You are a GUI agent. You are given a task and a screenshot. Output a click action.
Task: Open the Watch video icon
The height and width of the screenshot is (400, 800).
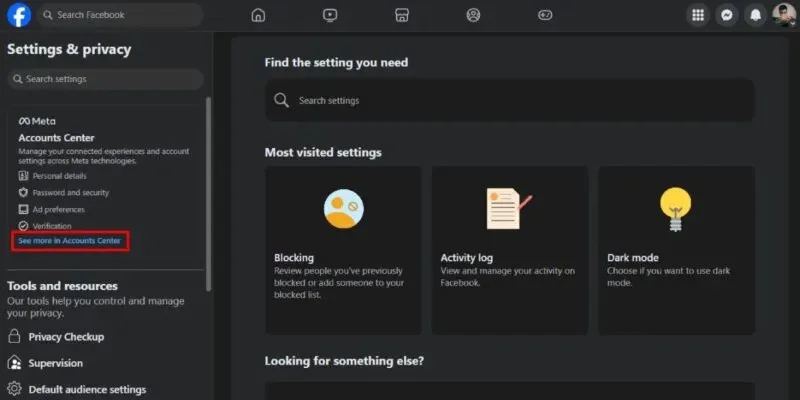[330, 15]
